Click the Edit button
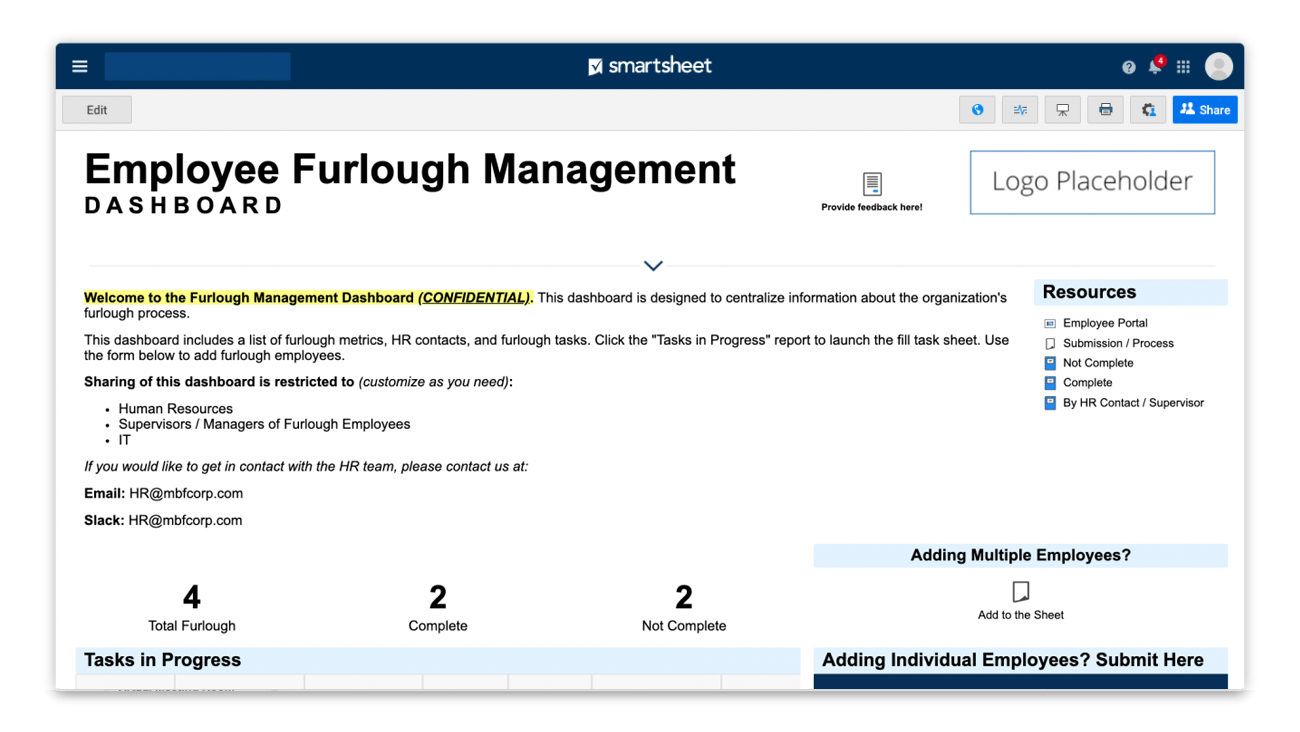 pos(97,110)
